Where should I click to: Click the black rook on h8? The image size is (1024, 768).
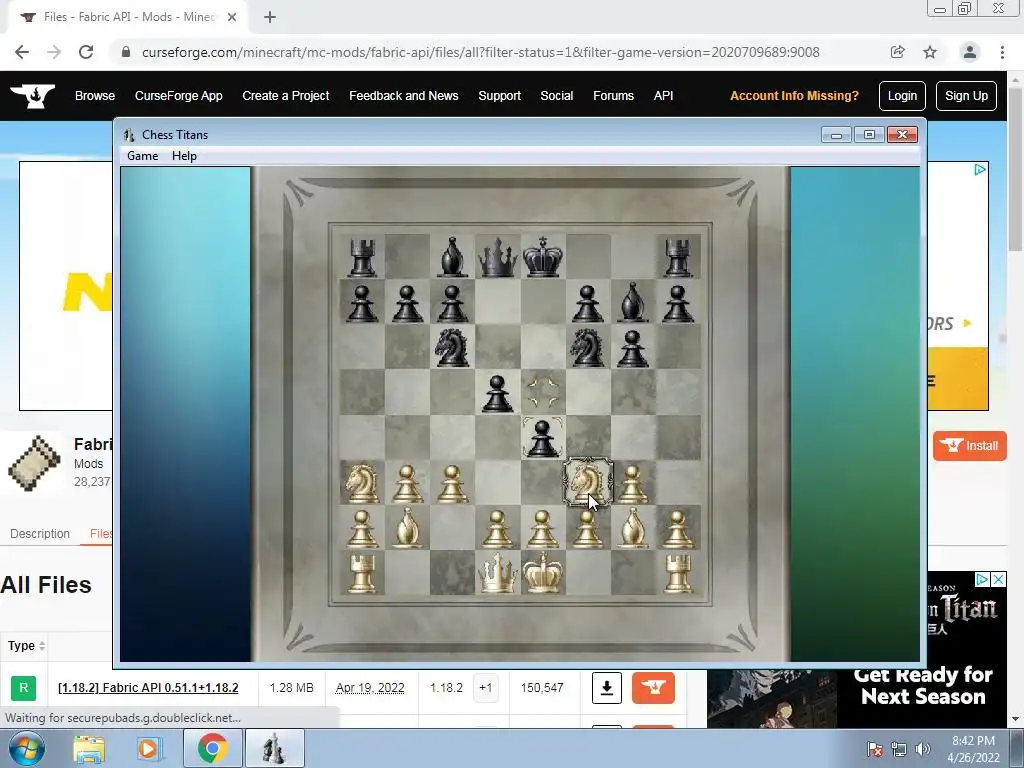[x=678, y=259]
